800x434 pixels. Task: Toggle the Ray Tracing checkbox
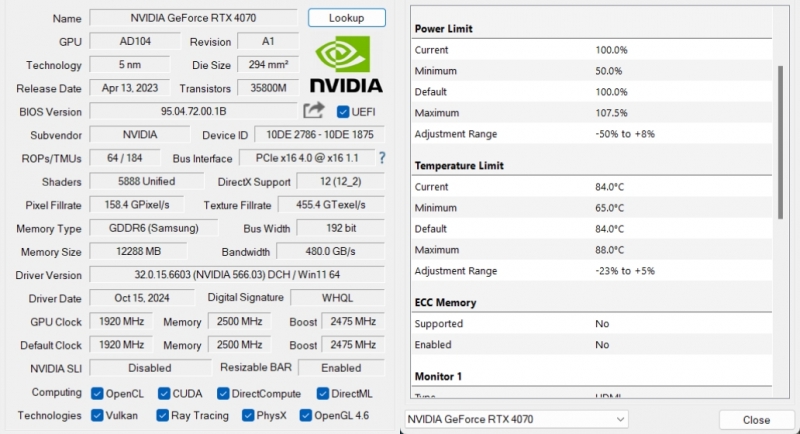coord(163,415)
